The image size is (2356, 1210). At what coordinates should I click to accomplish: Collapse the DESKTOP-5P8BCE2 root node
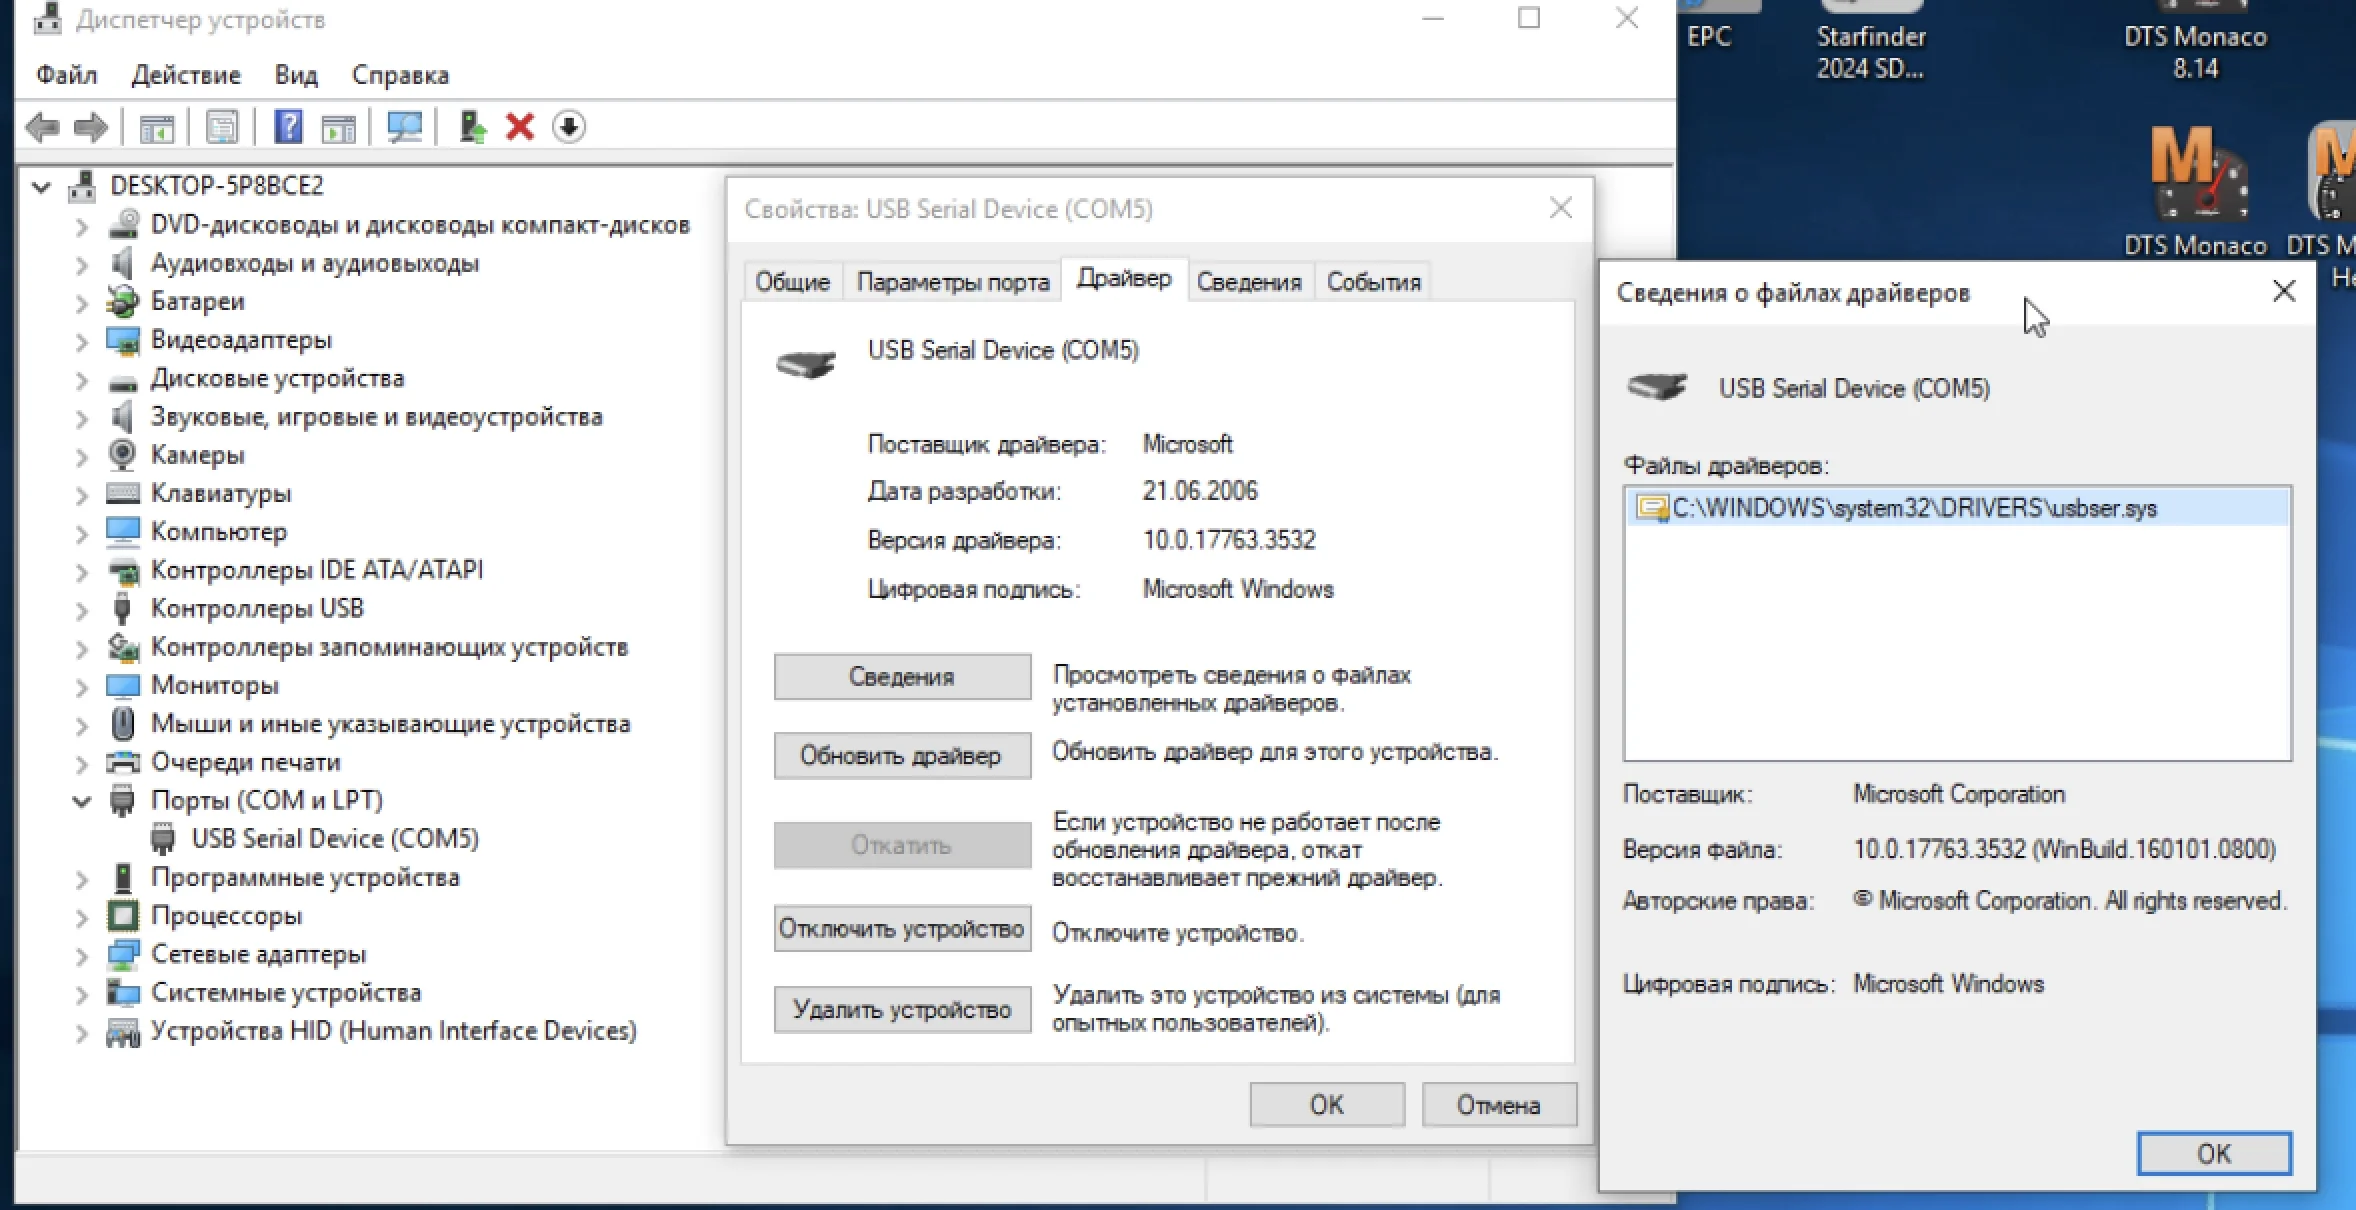[x=42, y=186]
